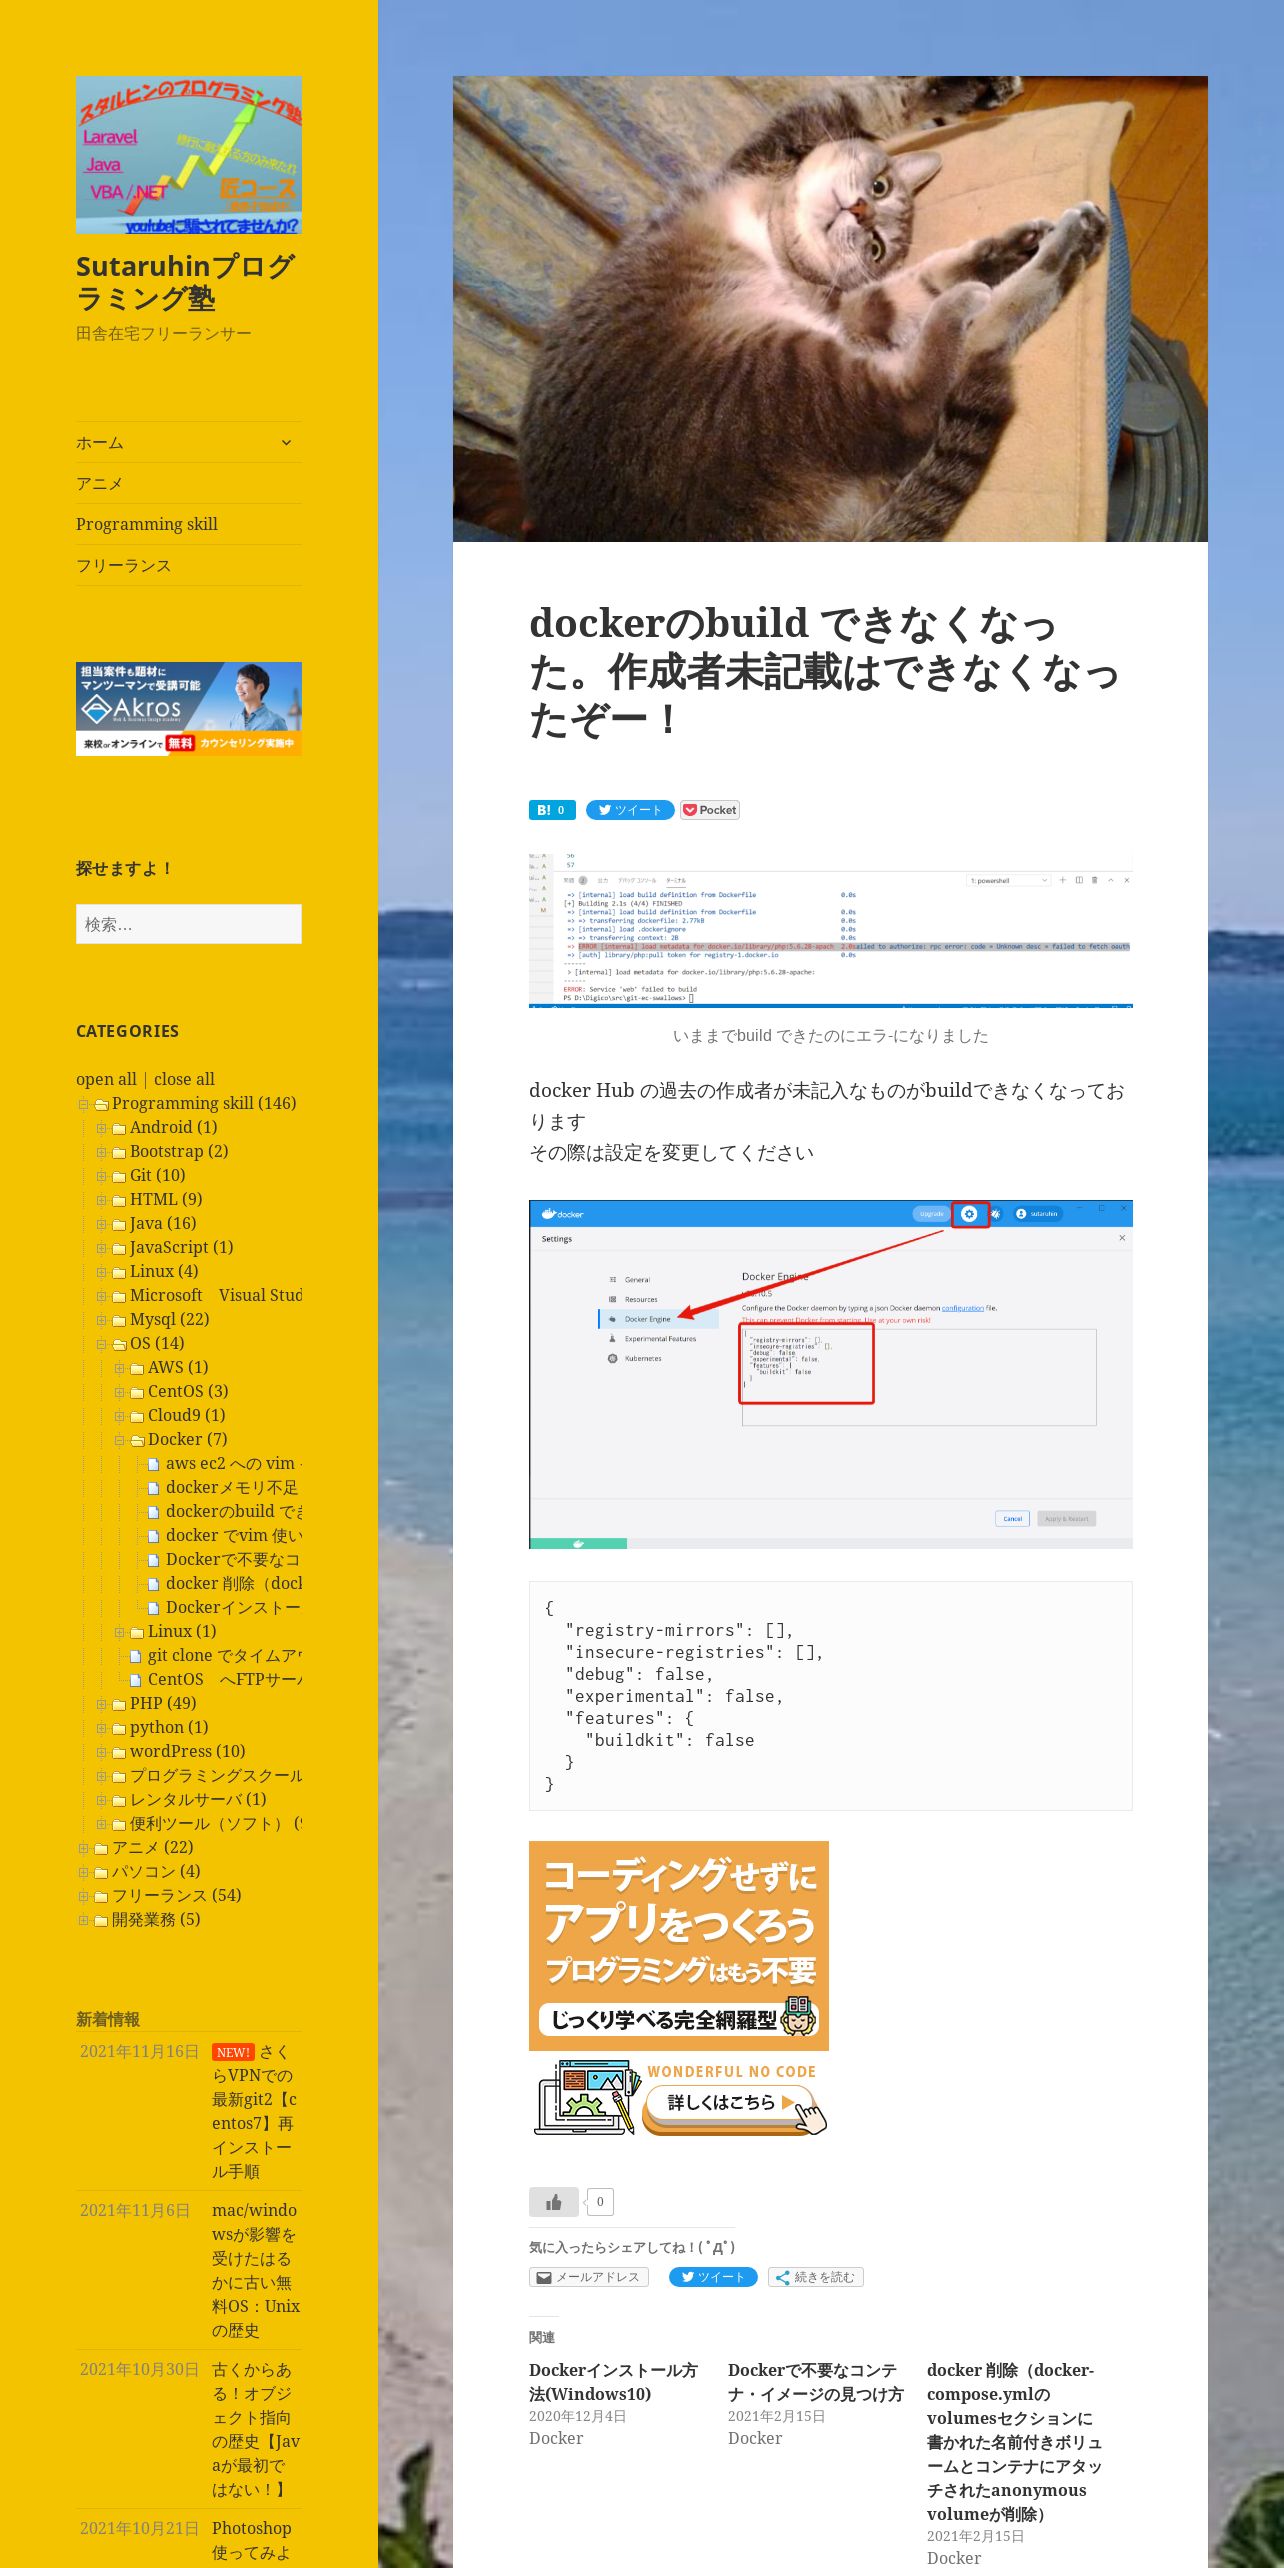Expand the Java (16) category node
The image size is (1284, 2568).
(x=102, y=1224)
